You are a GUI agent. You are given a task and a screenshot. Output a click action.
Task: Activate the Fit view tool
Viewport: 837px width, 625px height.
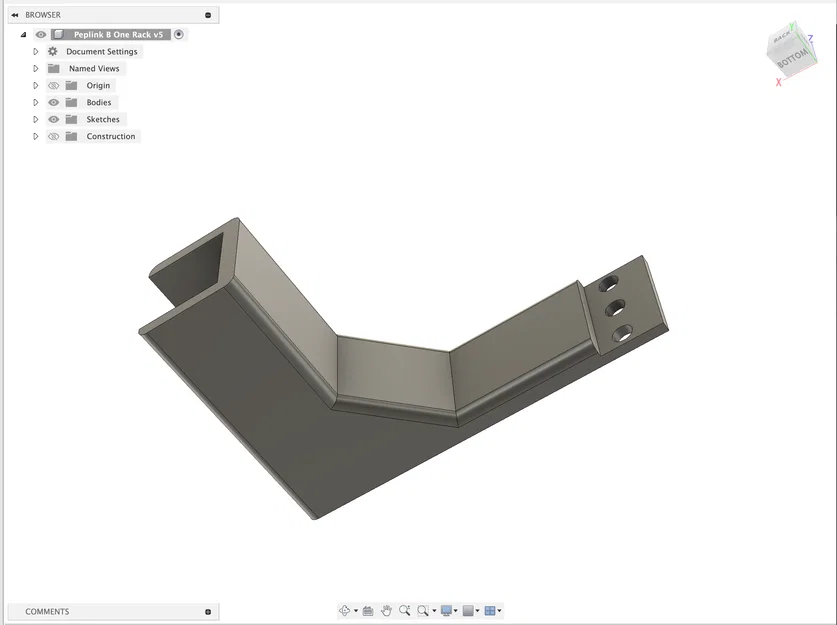[x=422, y=610]
